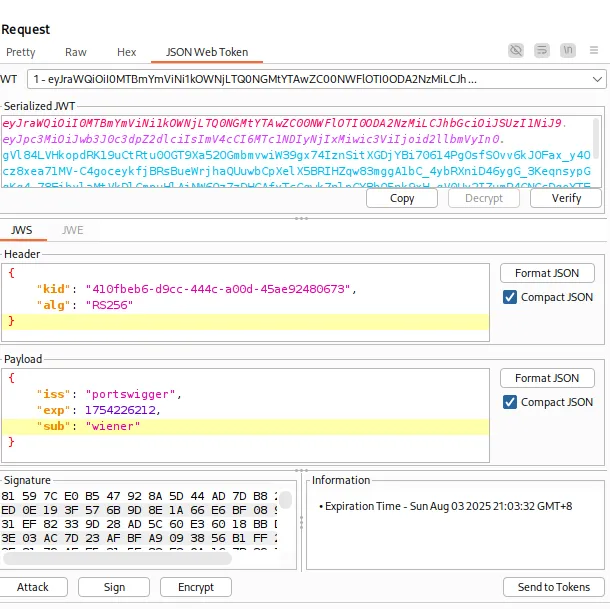Screen dimensions: 610x609
Task: Click the signature hex row starting 31 EF
Action: [x=139, y=524]
